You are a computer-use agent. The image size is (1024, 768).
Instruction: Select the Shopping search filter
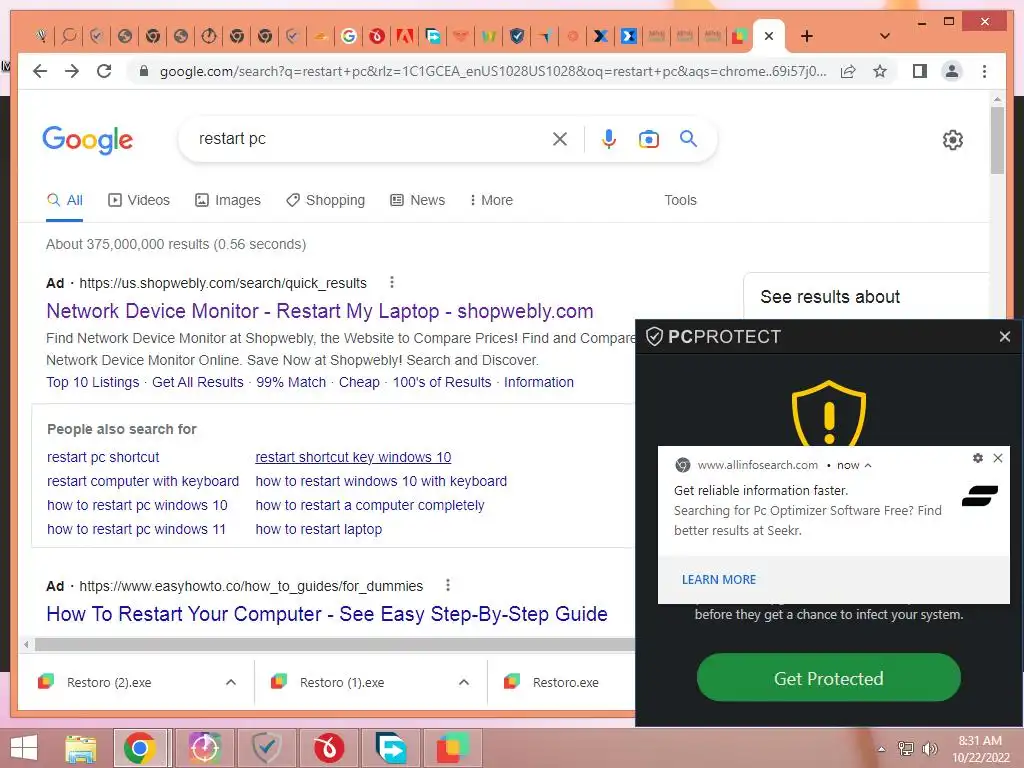(x=325, y=200)
